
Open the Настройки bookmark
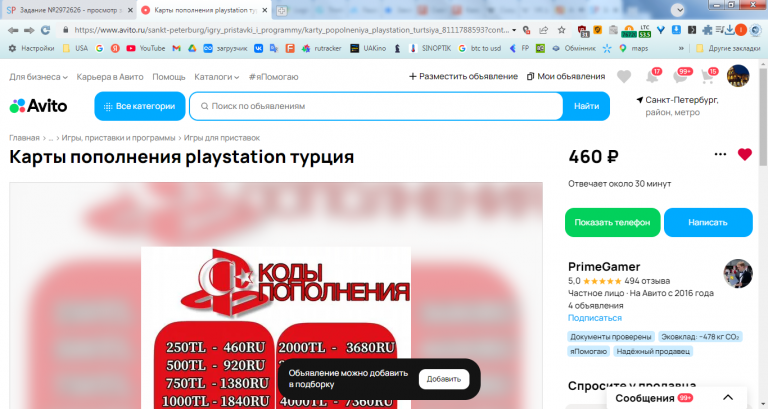pyautogui.click(x=32, y=48)
